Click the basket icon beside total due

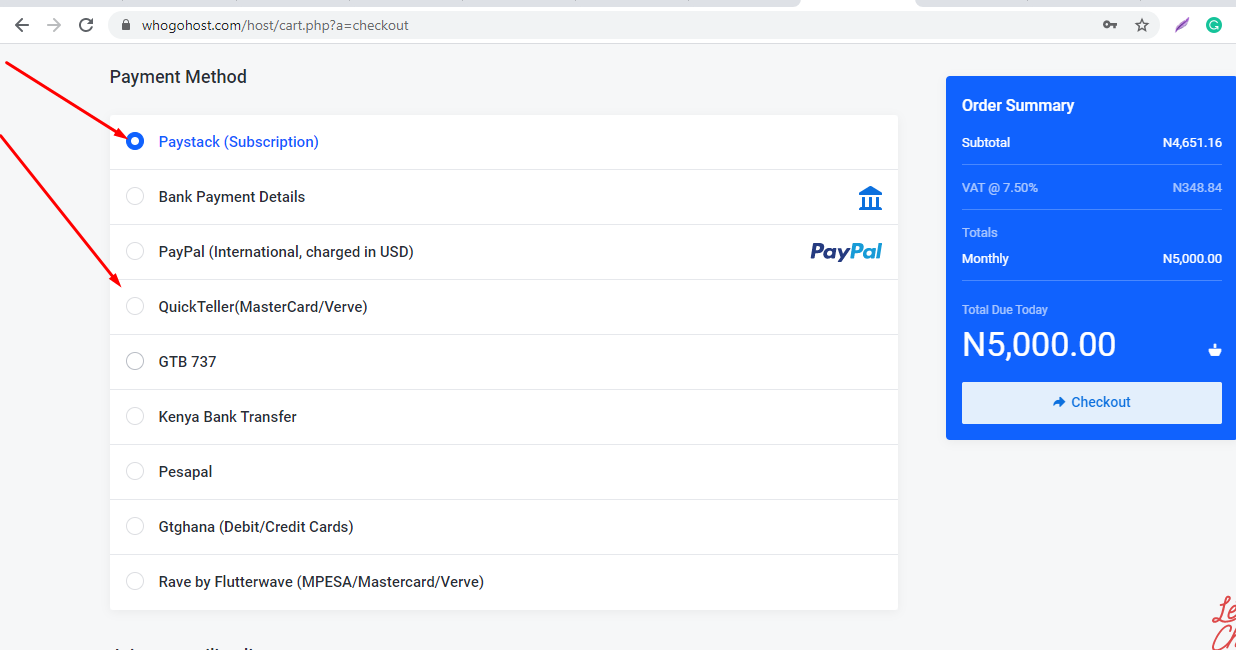pyautogui.click(x=1215, y=349)
